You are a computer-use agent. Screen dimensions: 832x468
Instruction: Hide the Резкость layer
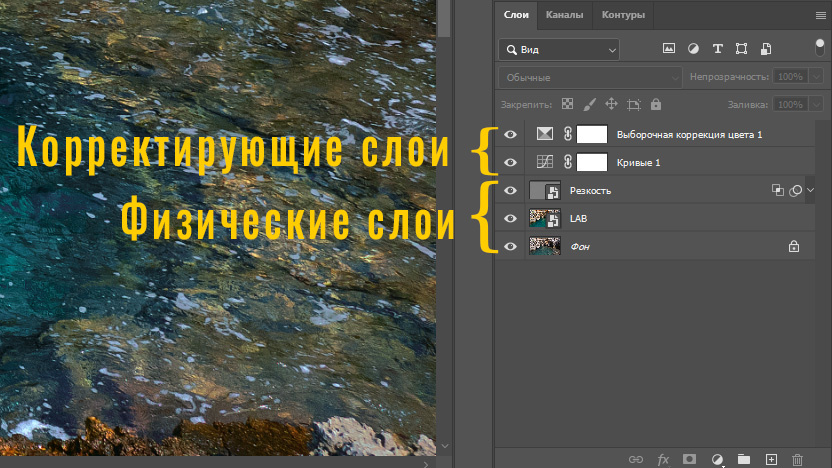[510, 190]
